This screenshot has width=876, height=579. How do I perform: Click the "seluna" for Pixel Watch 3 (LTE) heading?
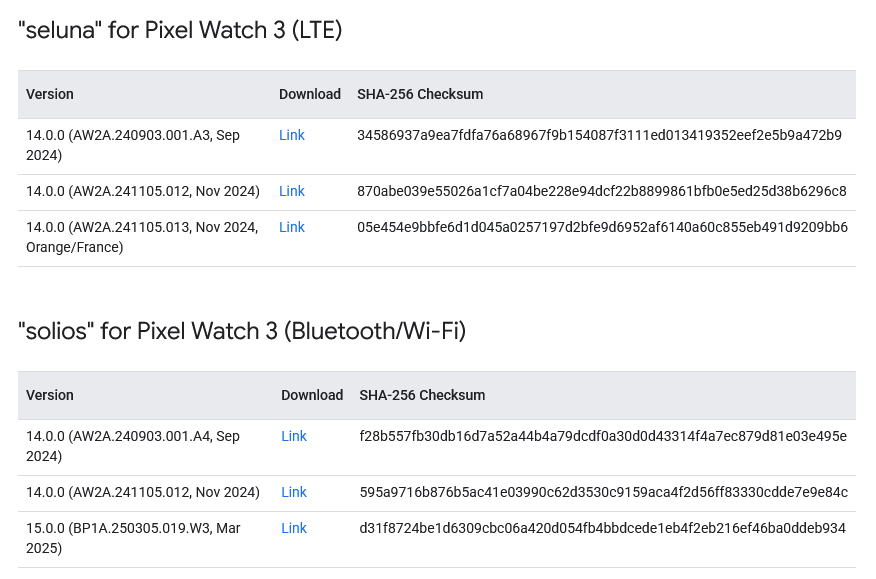coord(180,31)
